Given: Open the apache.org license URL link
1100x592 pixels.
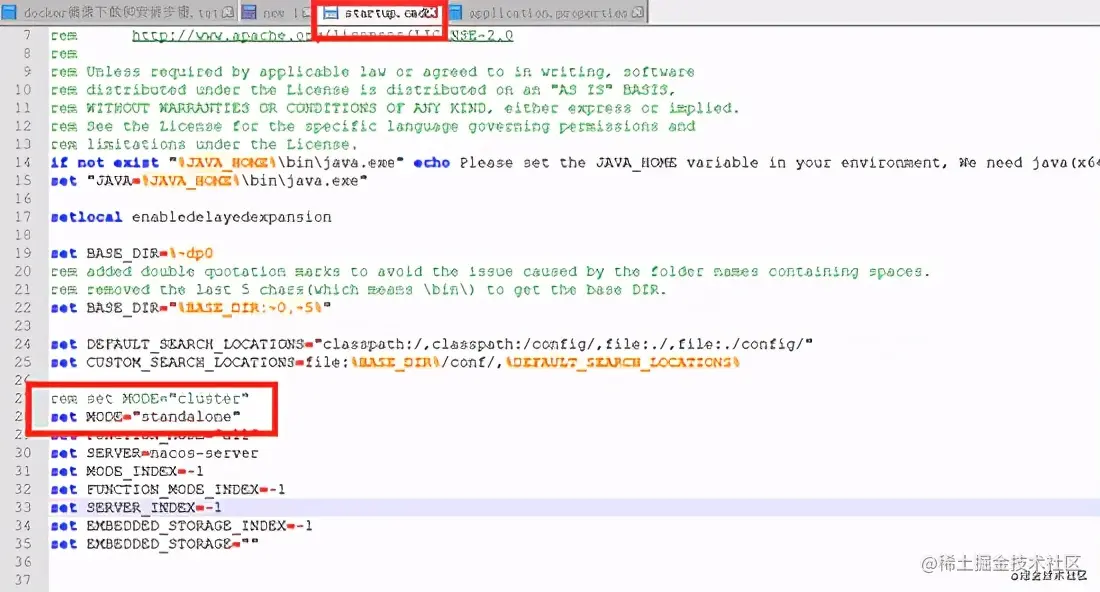Looking at the screenshot, I should (323, 35).
